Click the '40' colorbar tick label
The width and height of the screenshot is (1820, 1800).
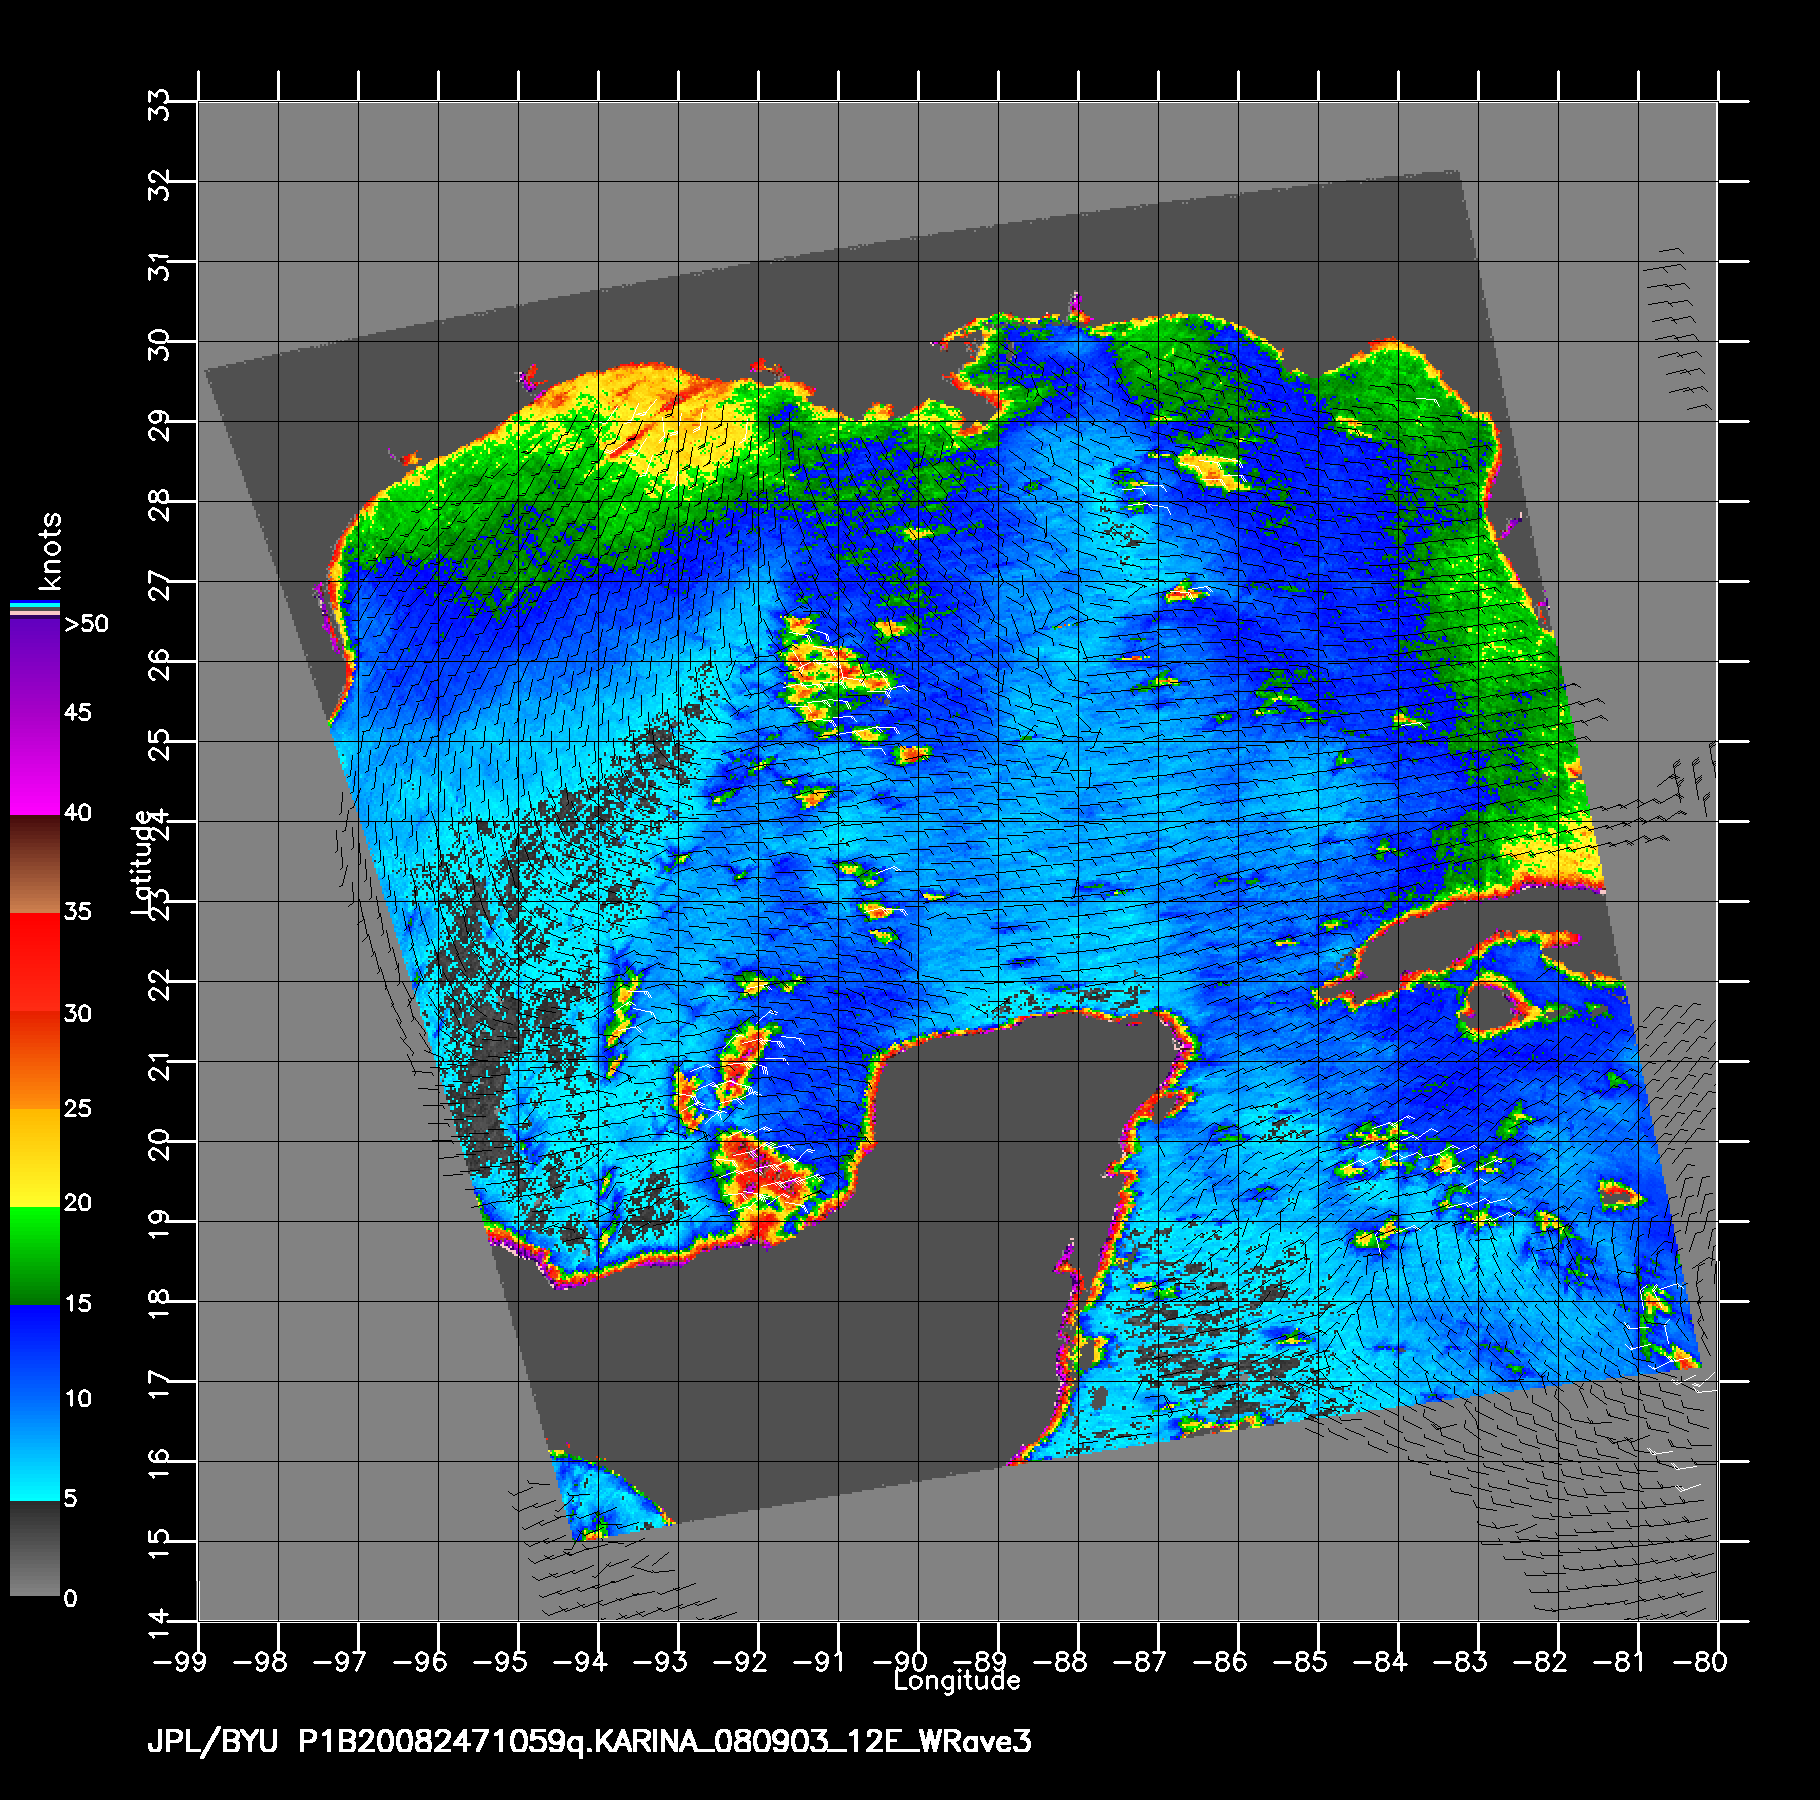(x=77, y=812)
